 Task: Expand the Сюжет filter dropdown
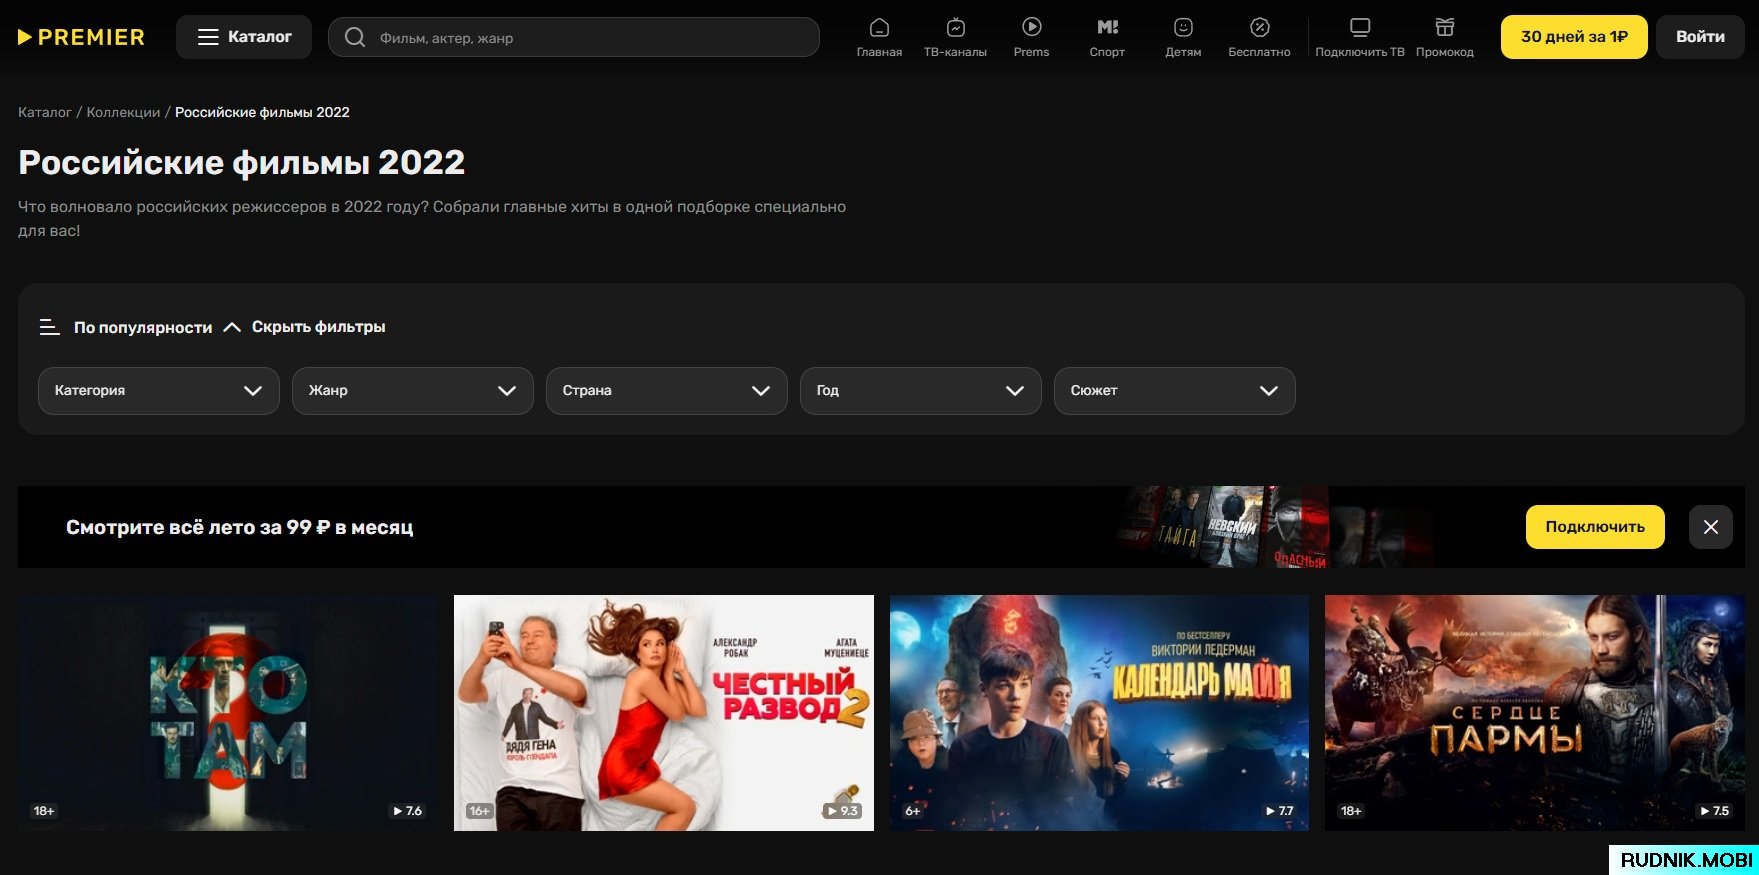[1175, 391]
